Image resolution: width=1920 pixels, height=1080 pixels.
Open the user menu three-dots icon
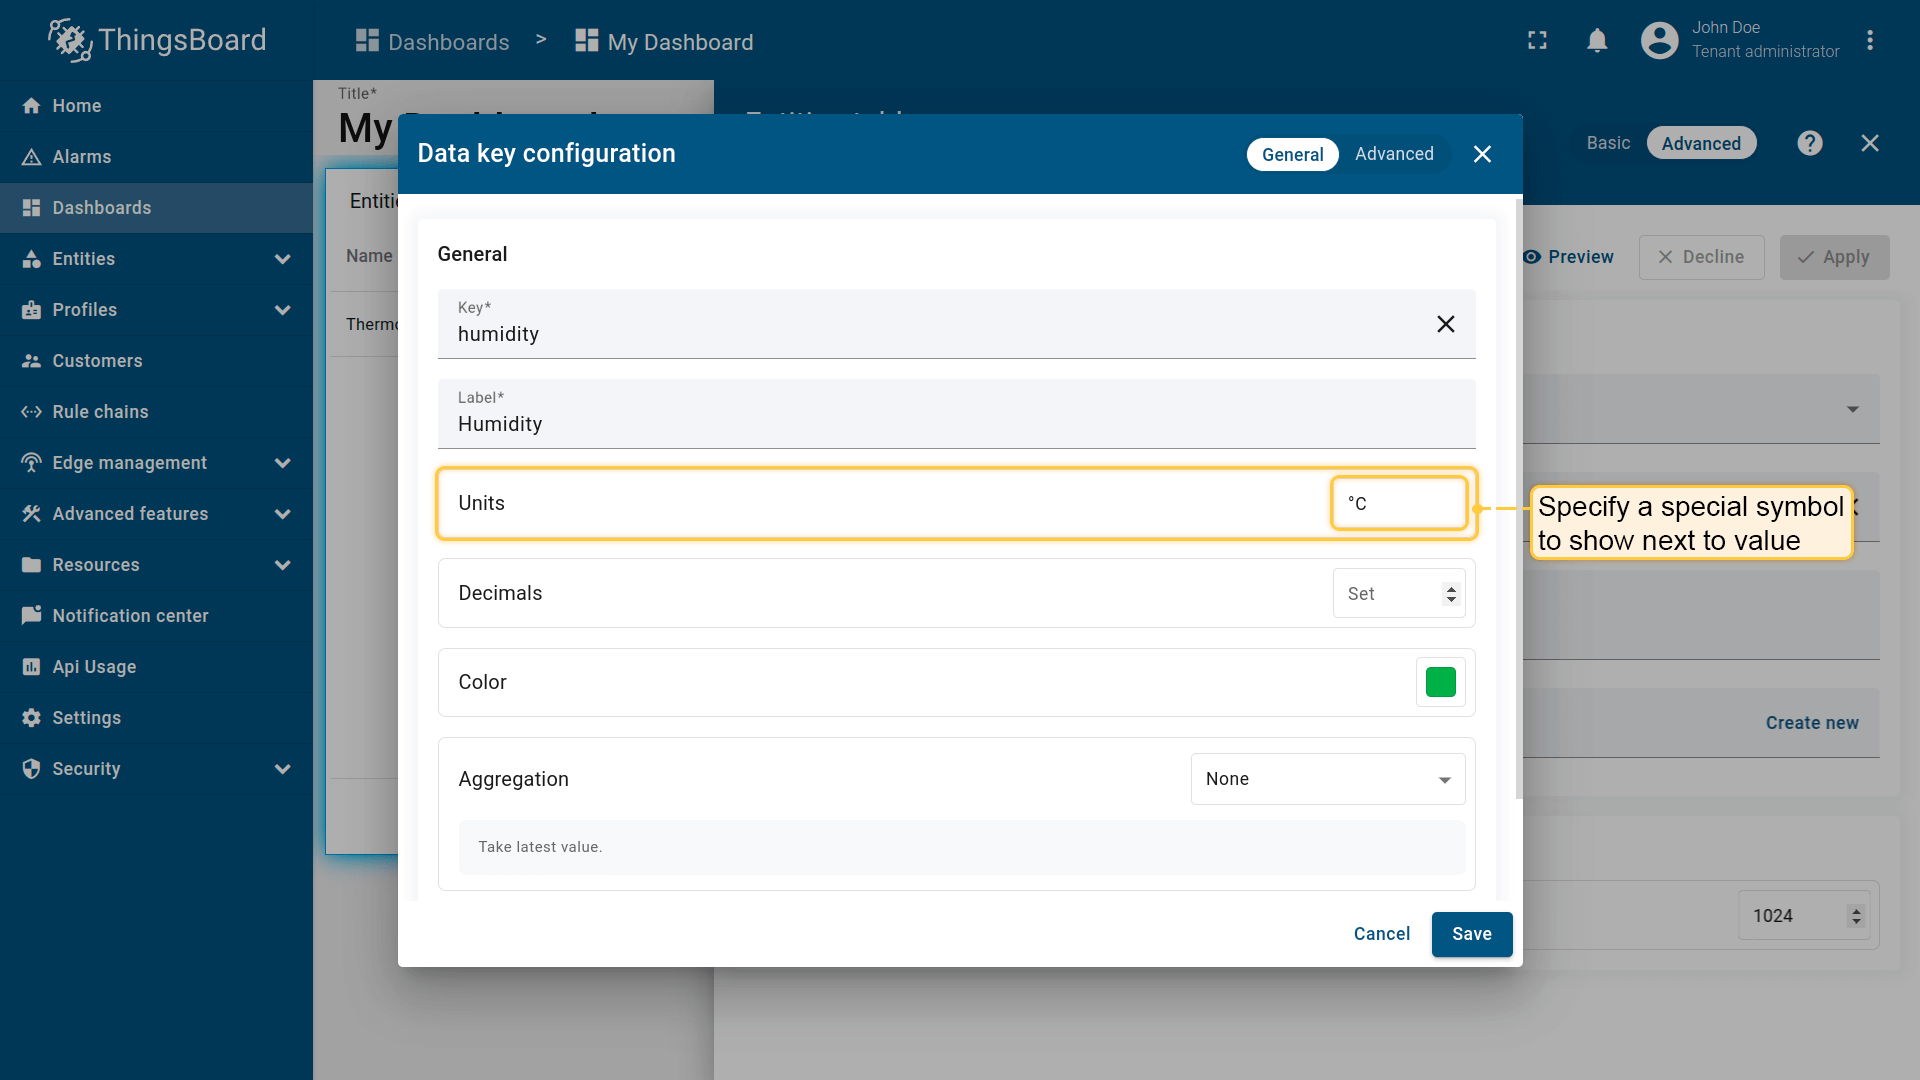click(x=1869, y=41)
